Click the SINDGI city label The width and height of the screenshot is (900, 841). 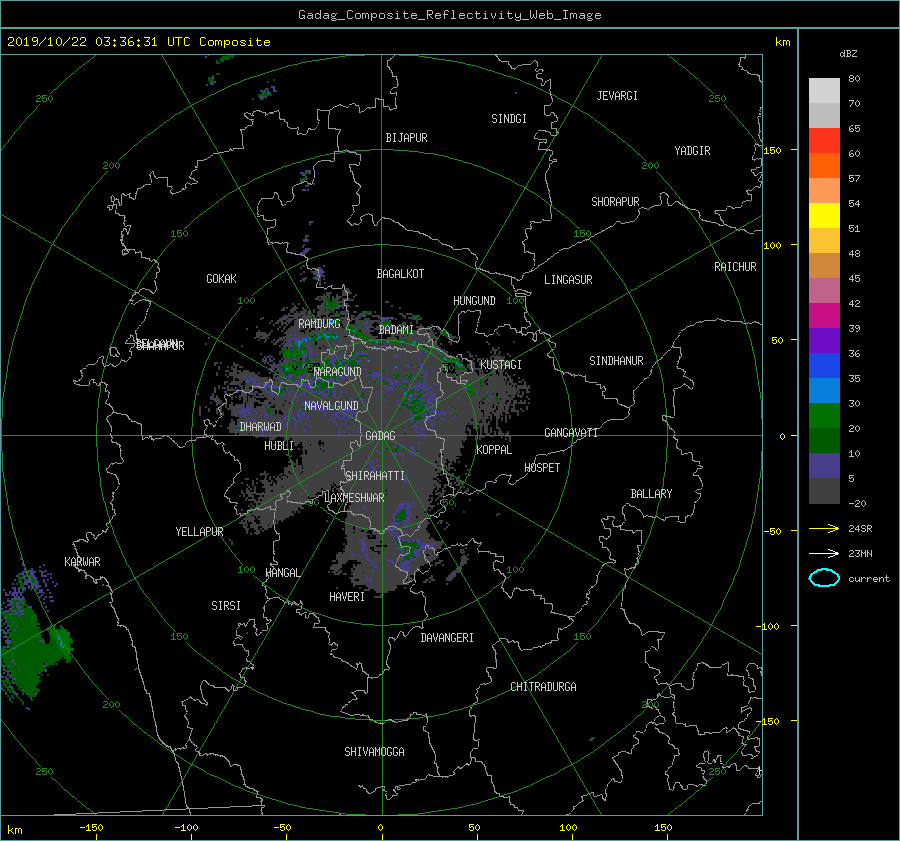pyautogui.click(x=509, y=119)
